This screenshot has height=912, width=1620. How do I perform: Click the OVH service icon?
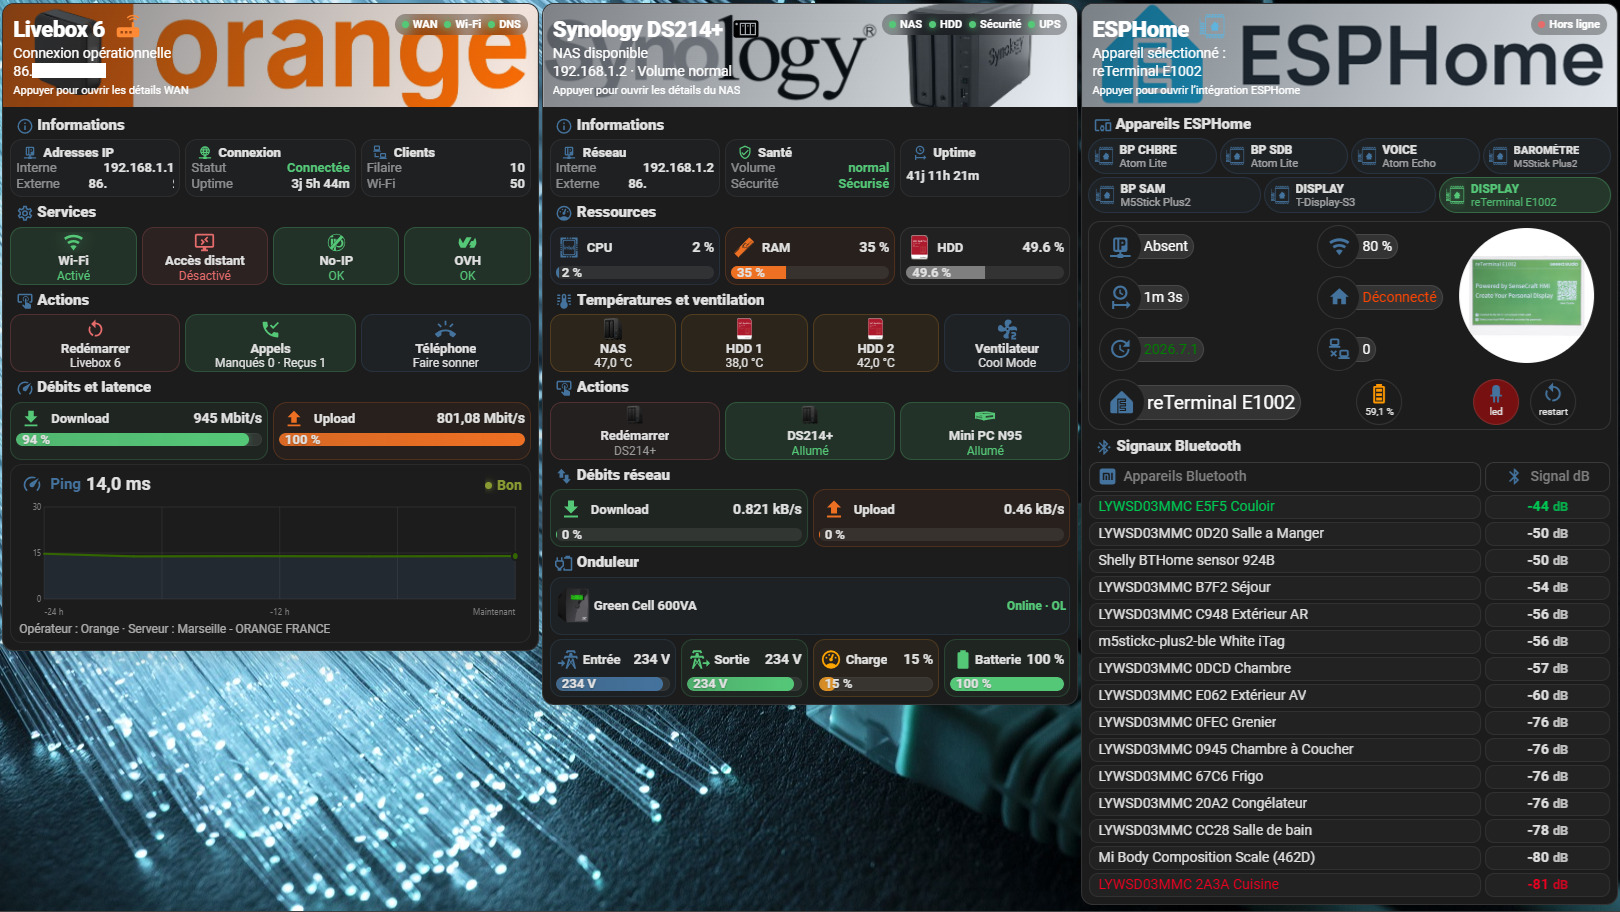point(467,243)
